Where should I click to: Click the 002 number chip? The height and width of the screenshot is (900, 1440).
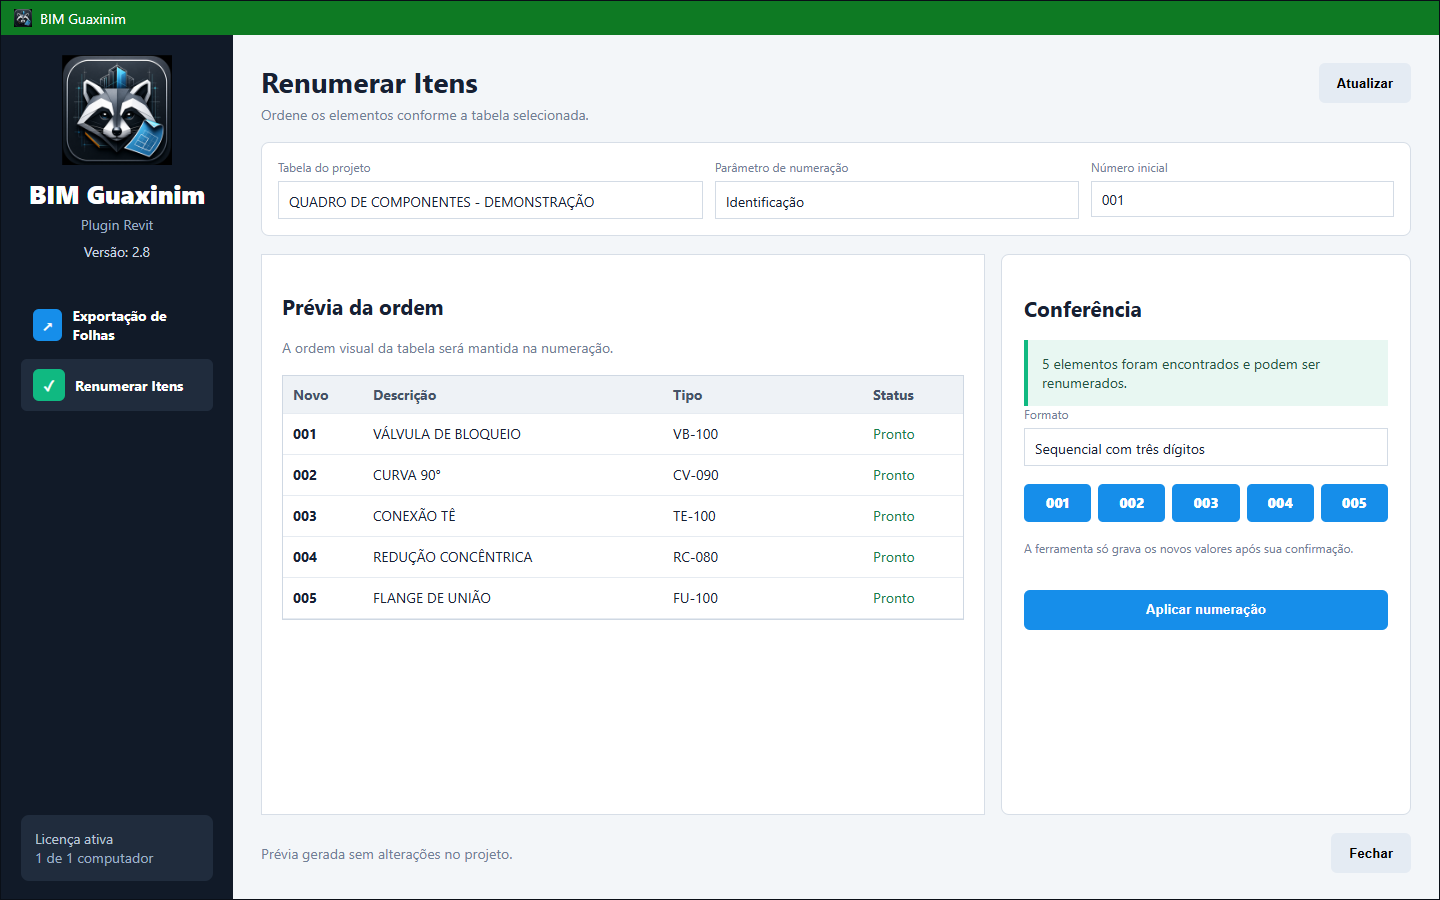click(x=1131, y=503)
